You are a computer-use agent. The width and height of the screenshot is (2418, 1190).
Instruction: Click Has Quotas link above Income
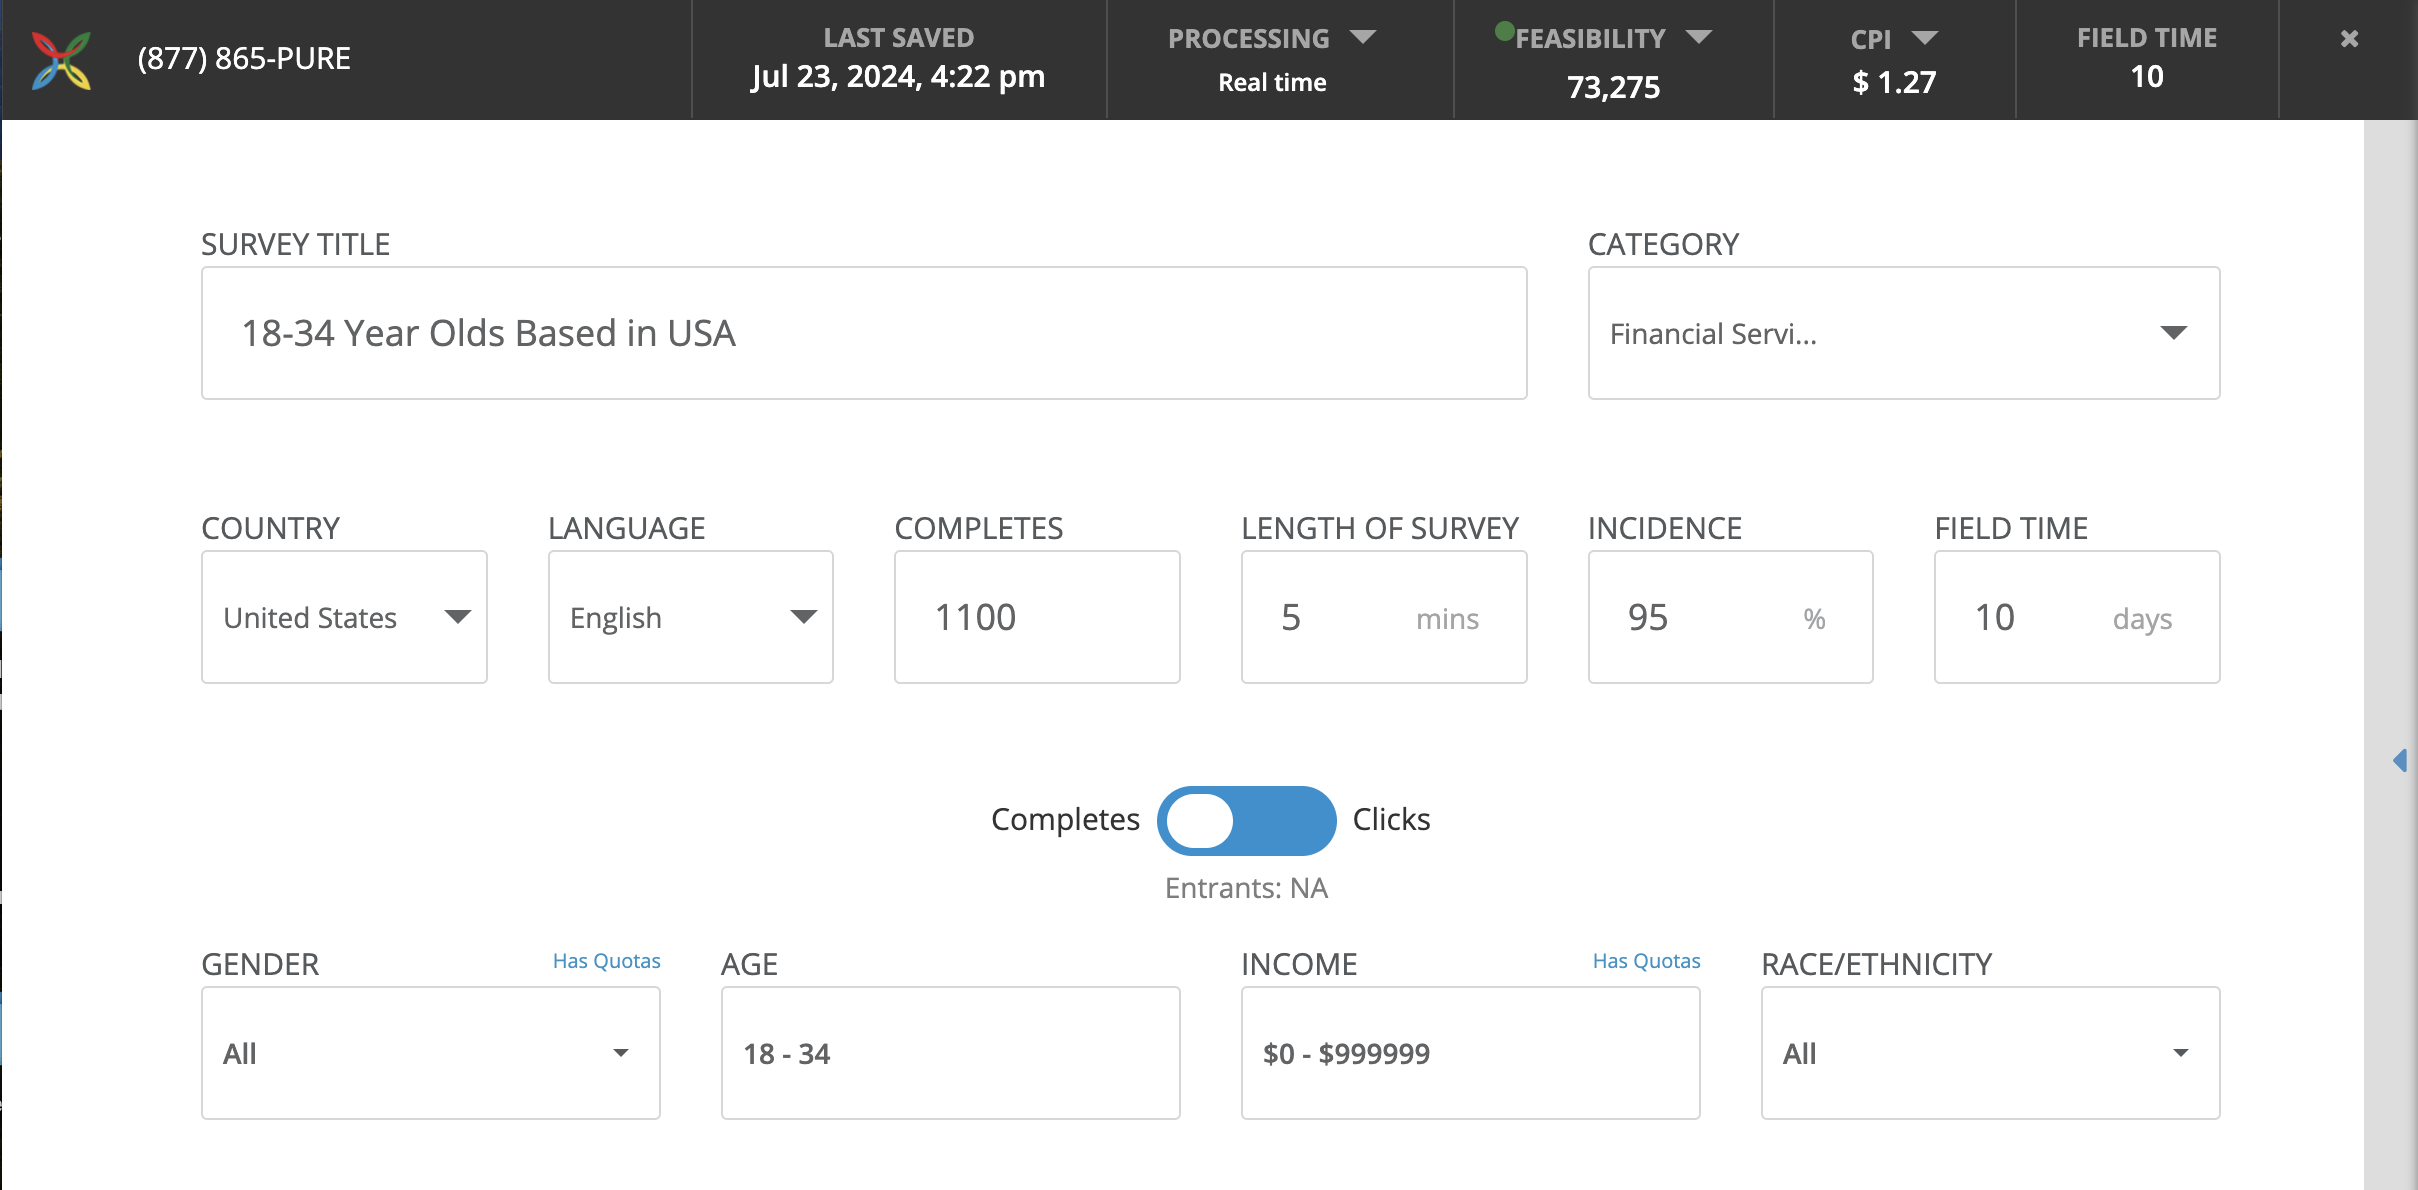(x=1646, y=961)
